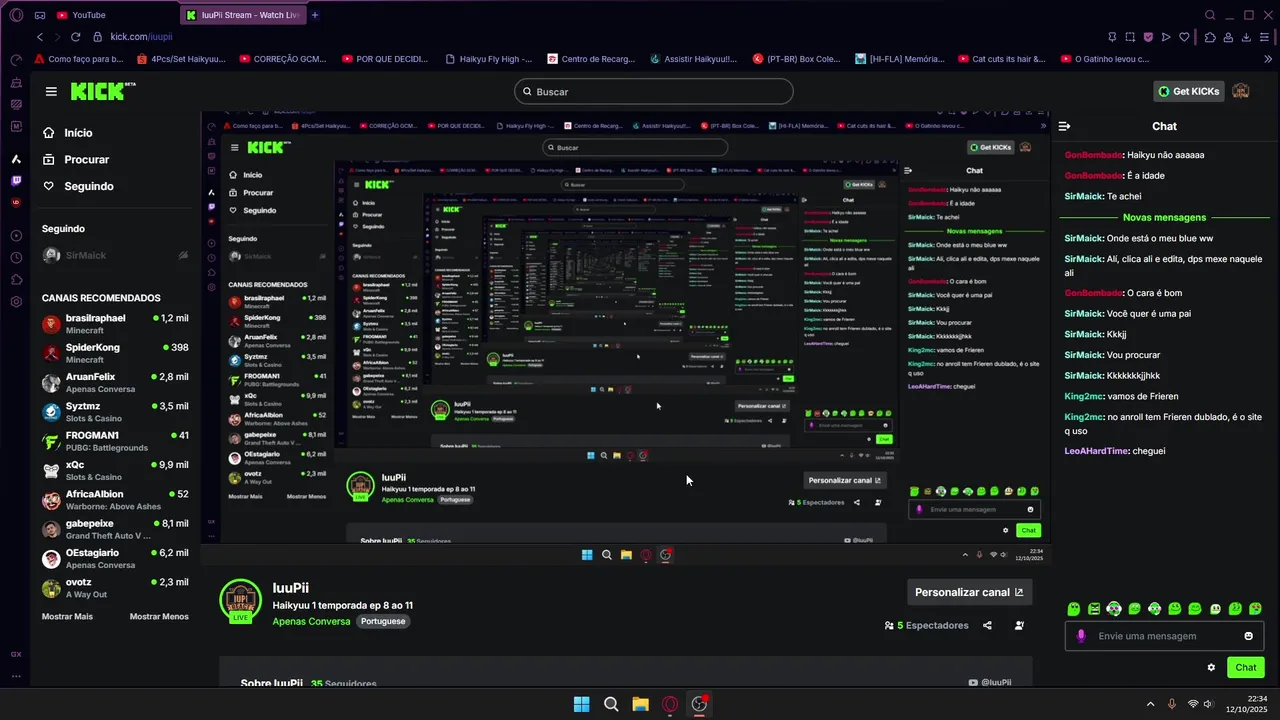
Task: Click the Get KICKs button
Action: pyautogui.click(x=1188, y=91)
